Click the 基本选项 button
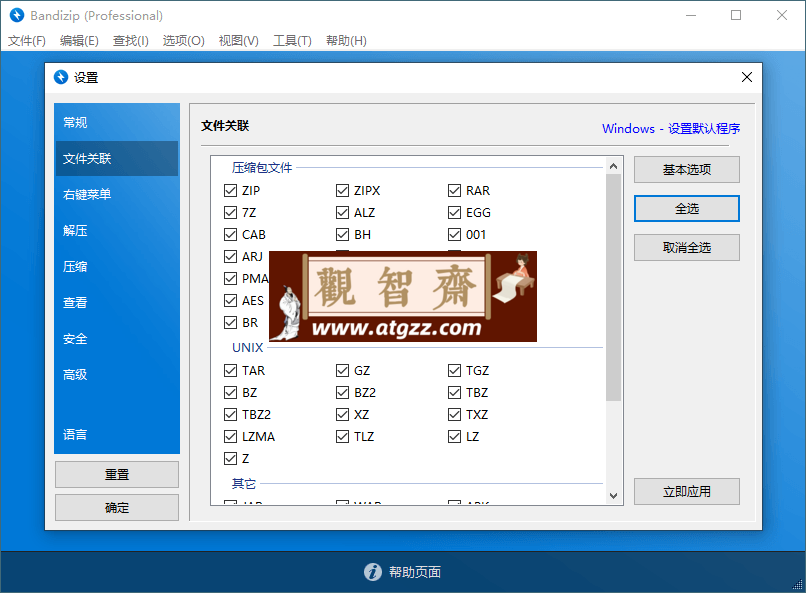The width and height of the screenshot is (806, 593). click(x=686, y=170)
